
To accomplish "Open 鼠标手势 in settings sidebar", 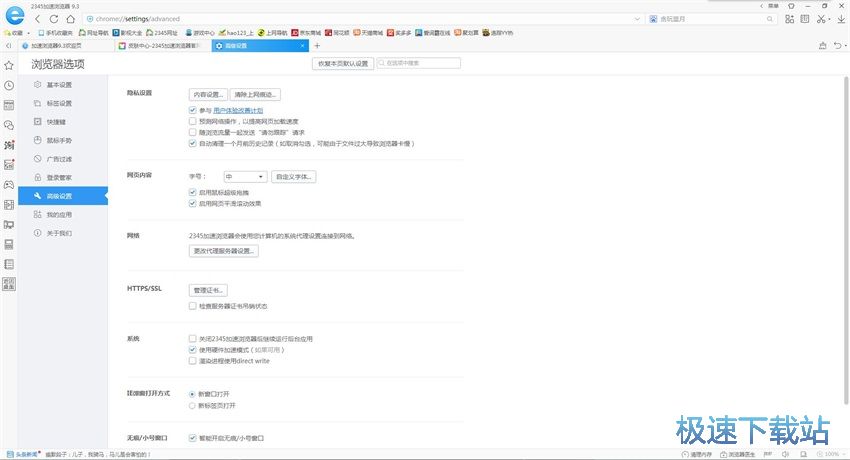I will 63,140.
